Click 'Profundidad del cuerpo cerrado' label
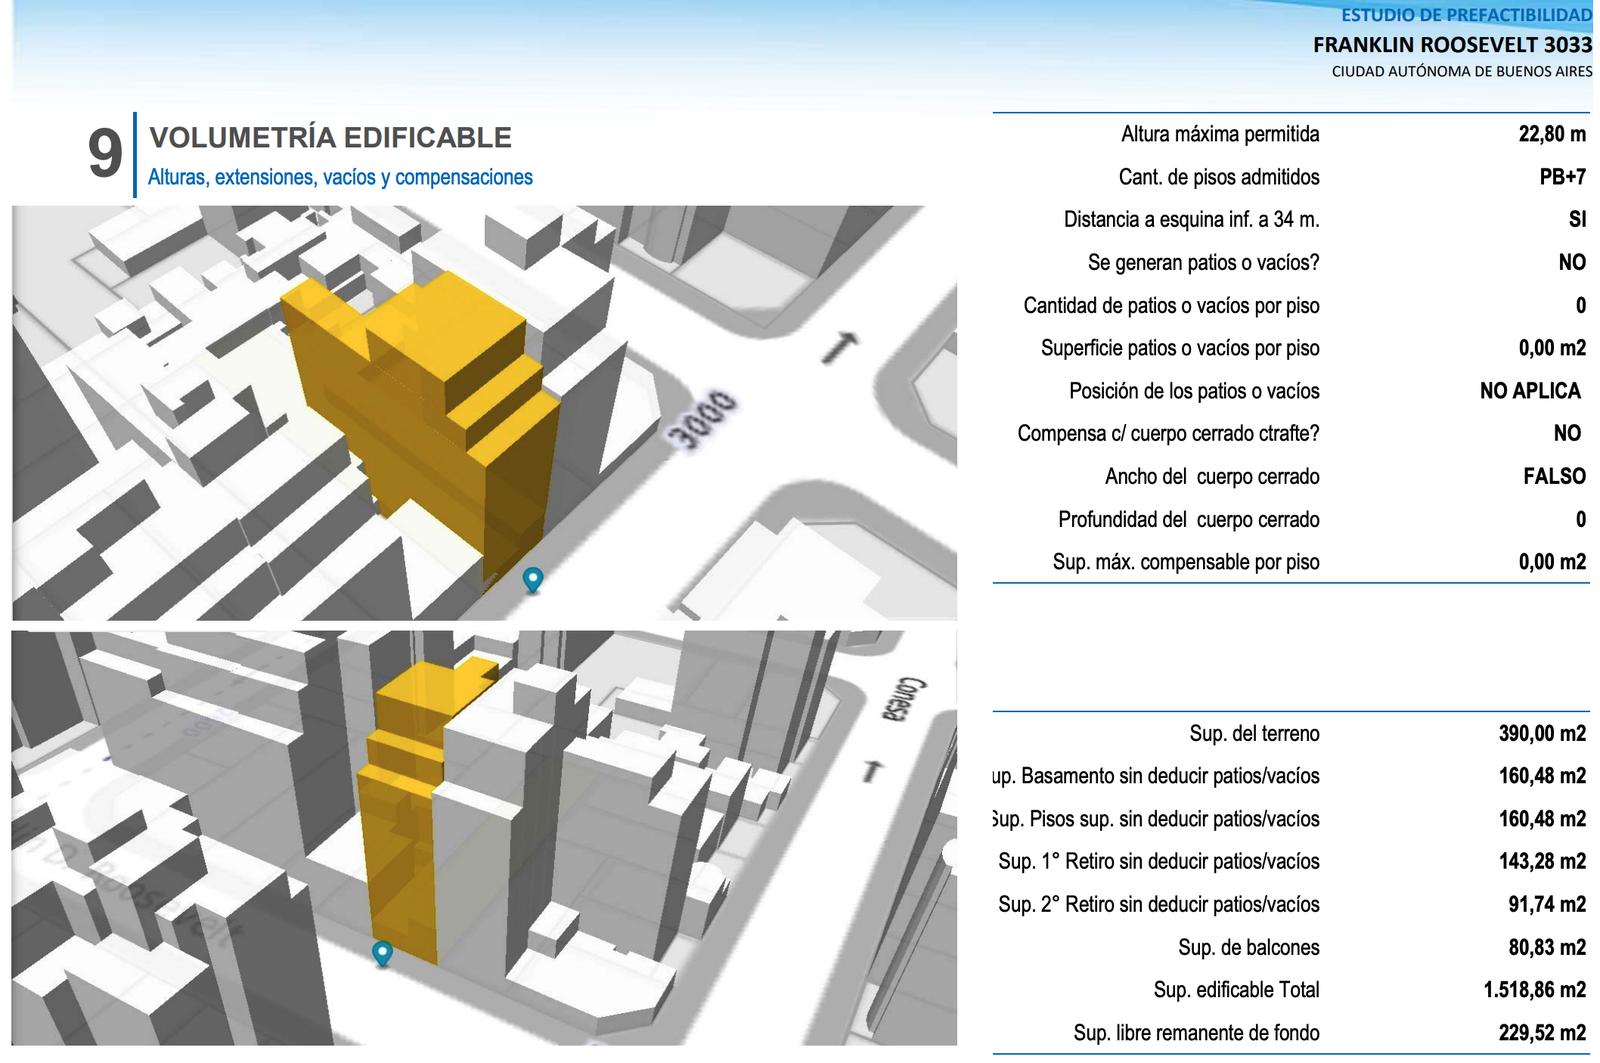The height and width of the screenshot is (1063, 1600). pos(1189,520)
